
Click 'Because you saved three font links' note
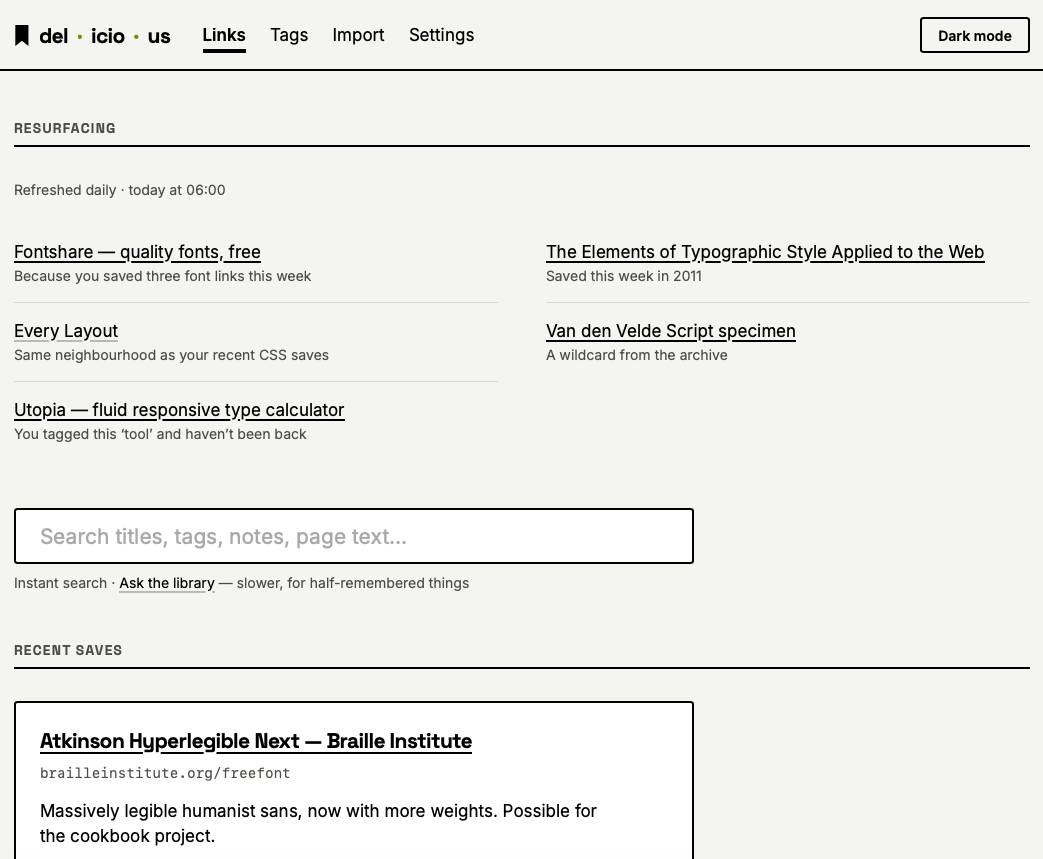(x=162, y=276)
